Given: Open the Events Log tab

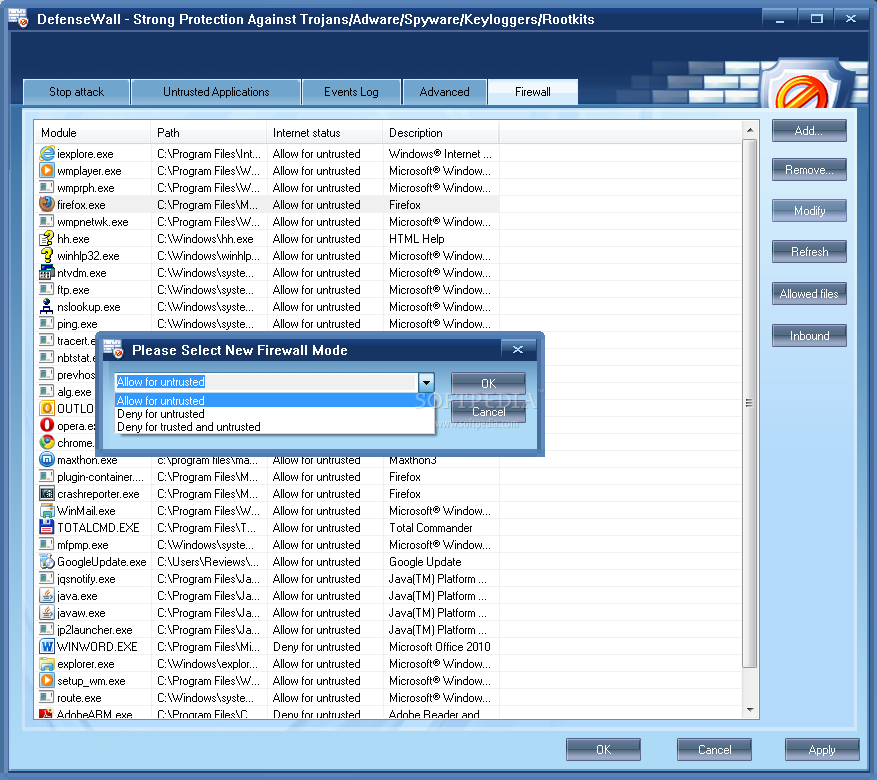Looking at the screenshot, I should 351,92.
